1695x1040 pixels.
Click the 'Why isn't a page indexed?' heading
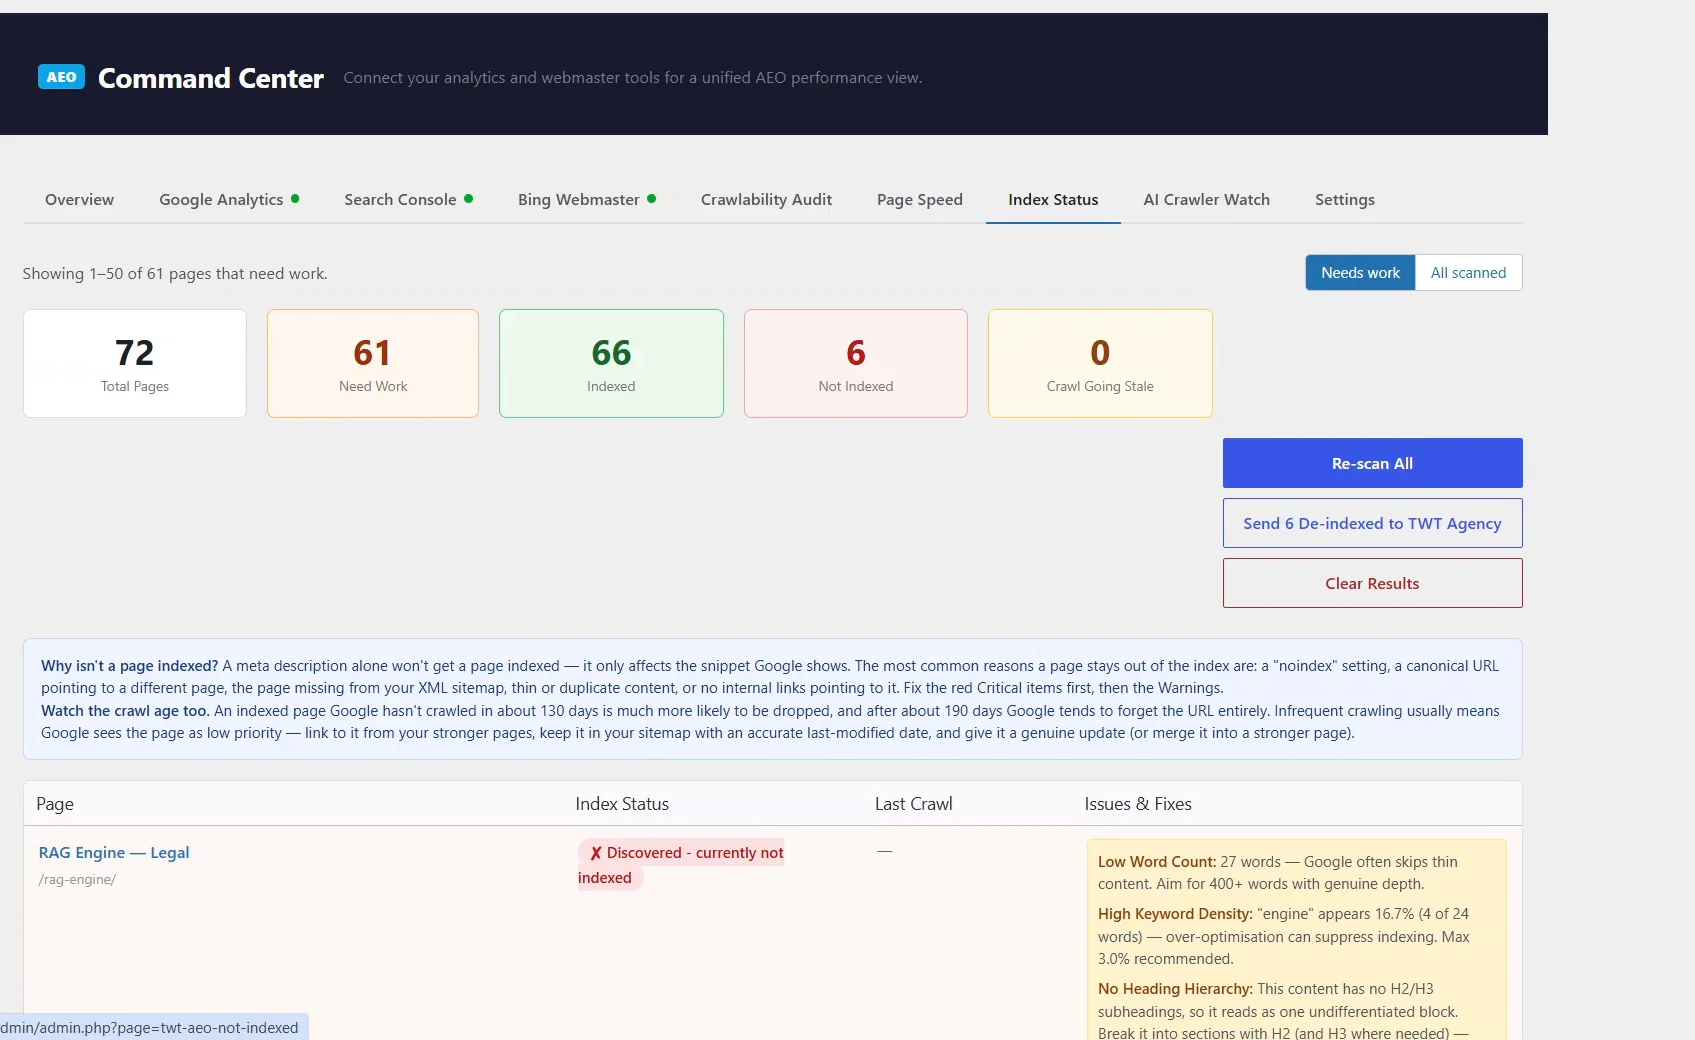pyautogui.click(x=129, y=666)
